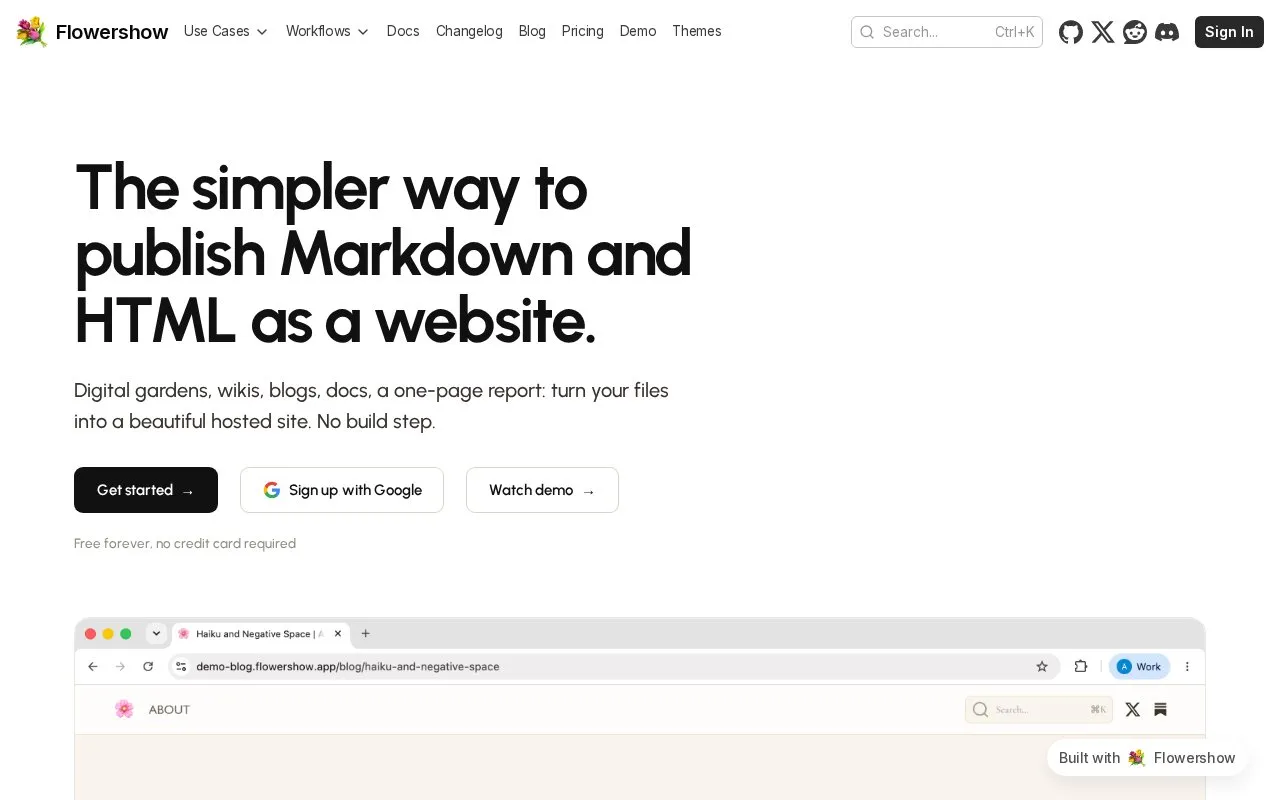This screenshot has width=1280, height=800.
Task: Click the demo-blog.flowershow.app URL text
Action: point(347,666)
